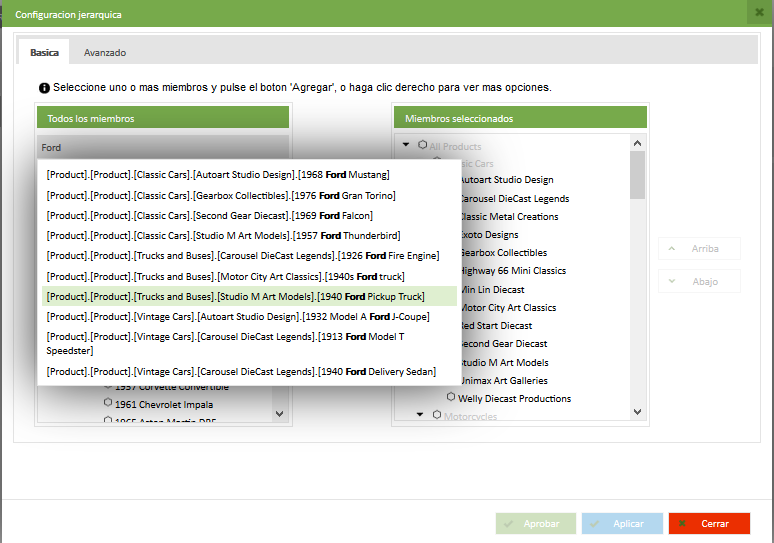Pick the 1940 Ford Pickup Truck suggestion
The width and height of the screenshot is (774, 543).
(235, 296)
